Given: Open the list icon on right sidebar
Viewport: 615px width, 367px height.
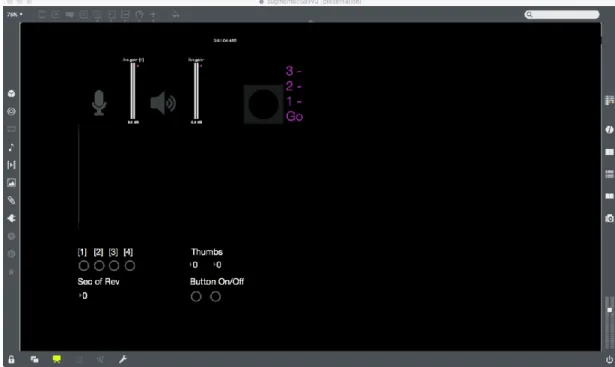Looking at the screenshot, I should point(609,174).
